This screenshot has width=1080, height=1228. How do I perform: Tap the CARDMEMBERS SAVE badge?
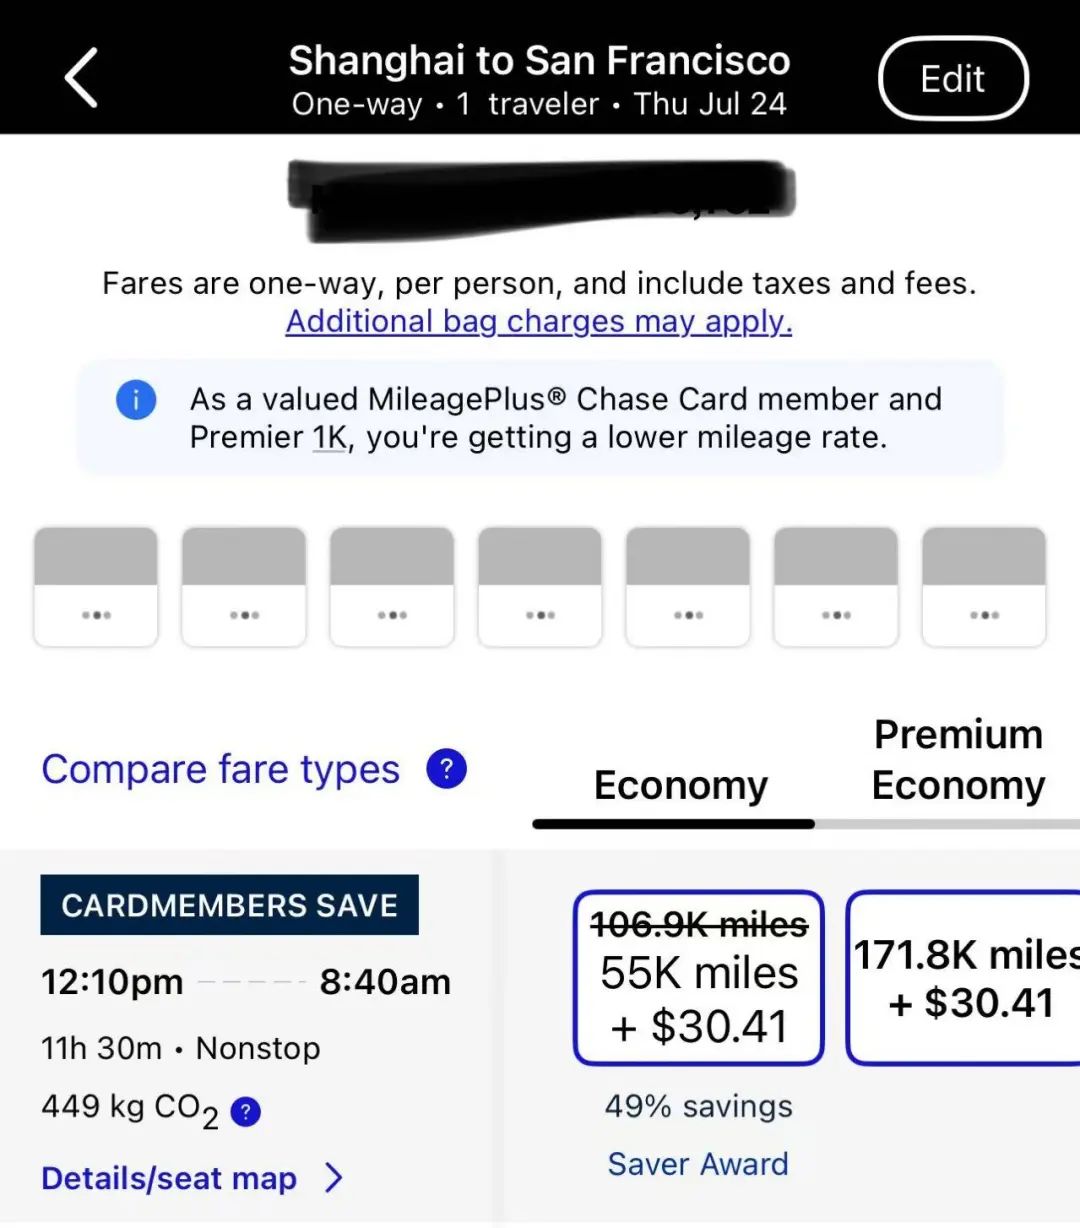point(229,905)
